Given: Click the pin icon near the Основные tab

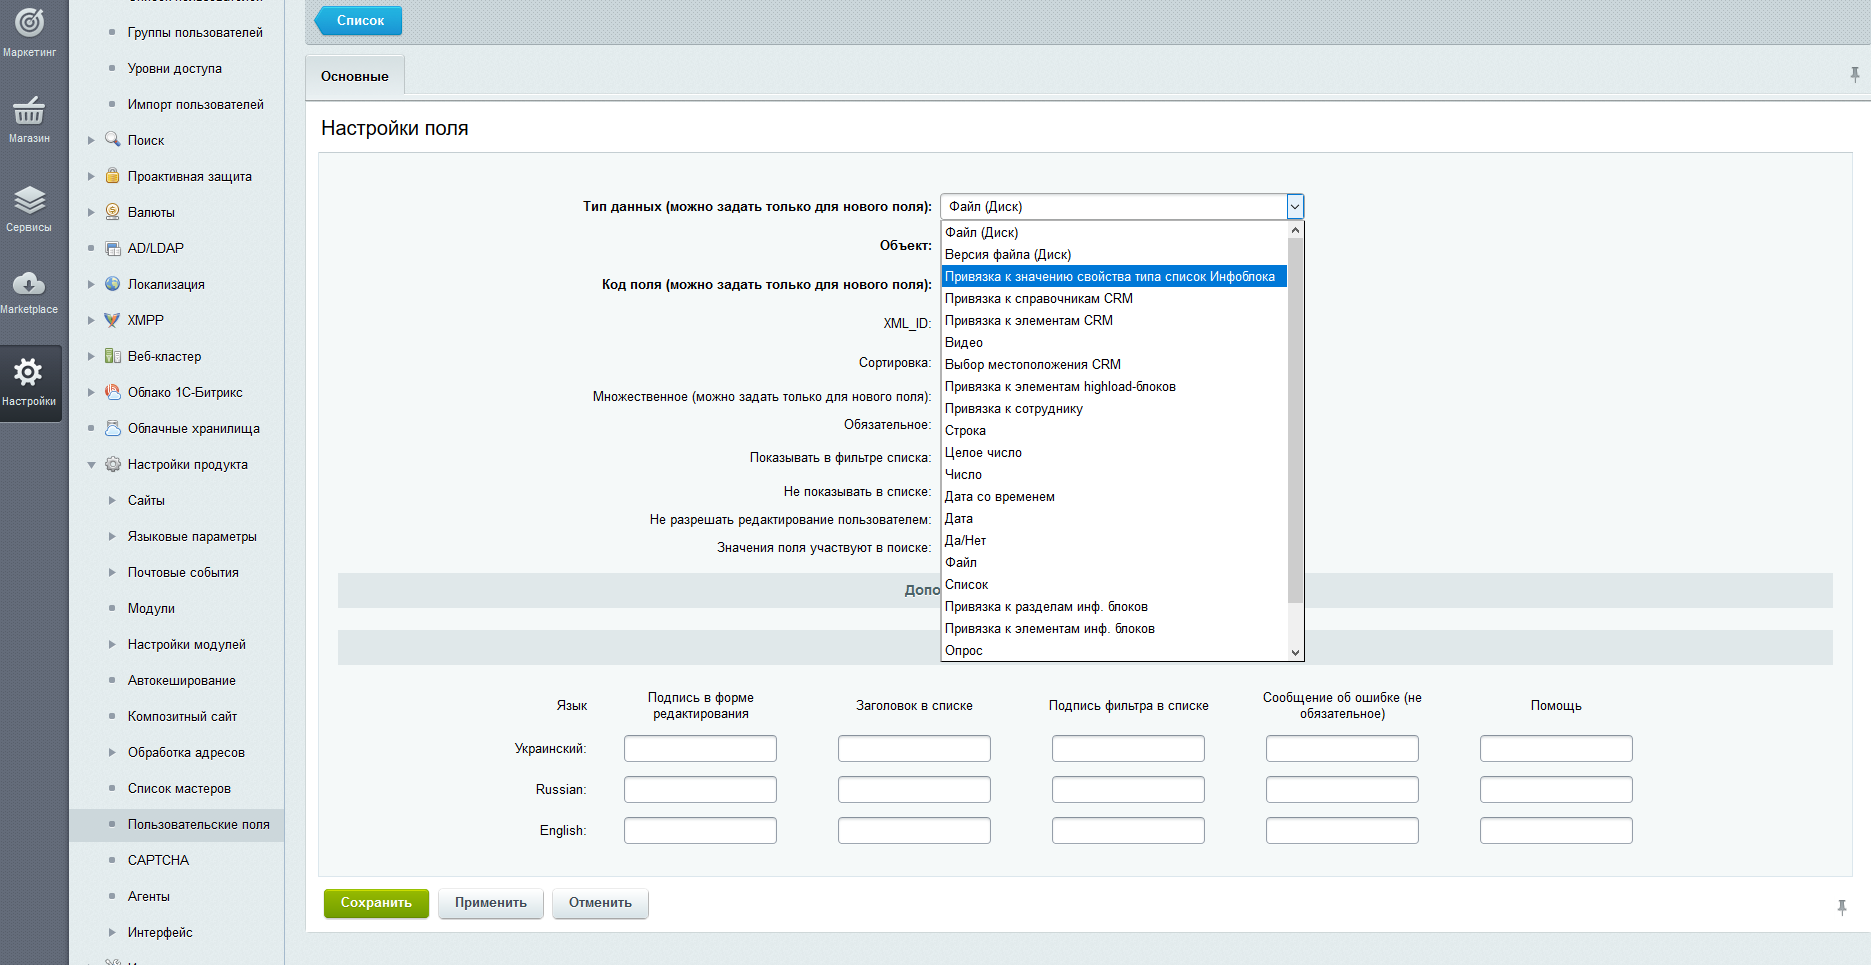Looking at the screenshot, I should pyautogui.click(x=1855, y=75).
